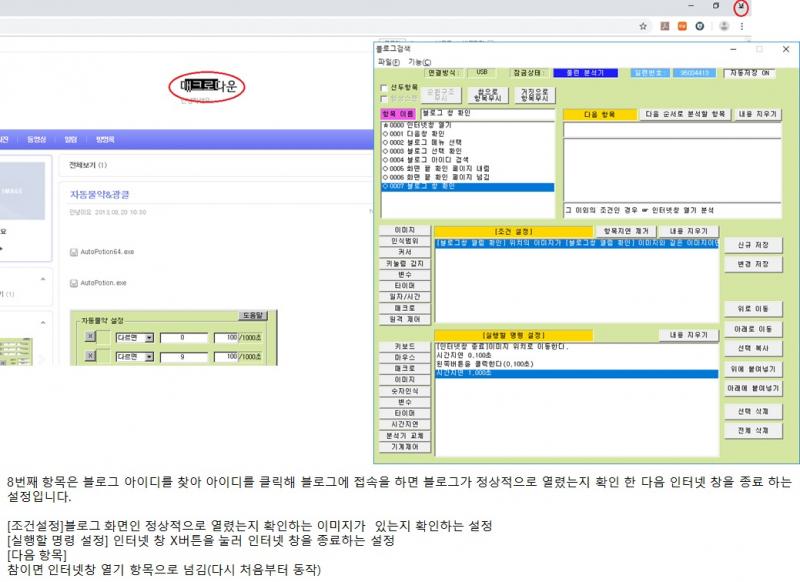Click the file icon beside AutoPotion.exe

coord(74,283)
